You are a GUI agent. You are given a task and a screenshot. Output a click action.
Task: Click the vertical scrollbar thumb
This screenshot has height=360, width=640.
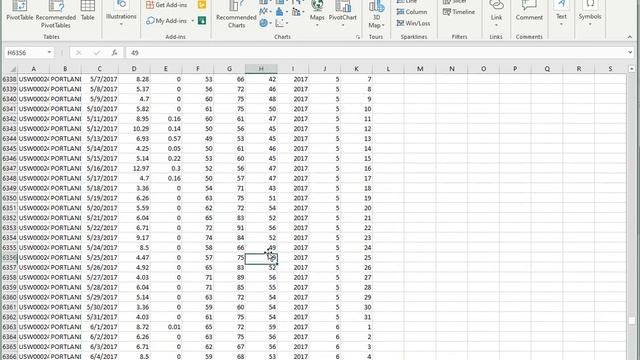[632, 321]
